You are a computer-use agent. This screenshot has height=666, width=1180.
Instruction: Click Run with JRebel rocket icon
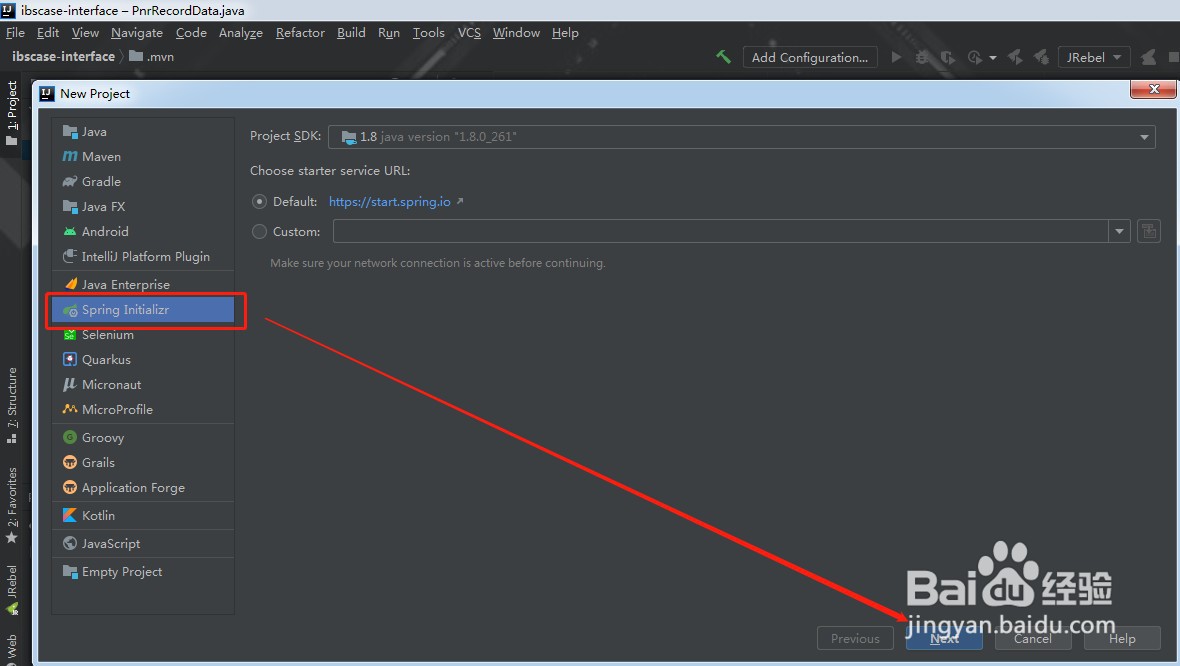pyautogui.click(x=1015, y=57)
